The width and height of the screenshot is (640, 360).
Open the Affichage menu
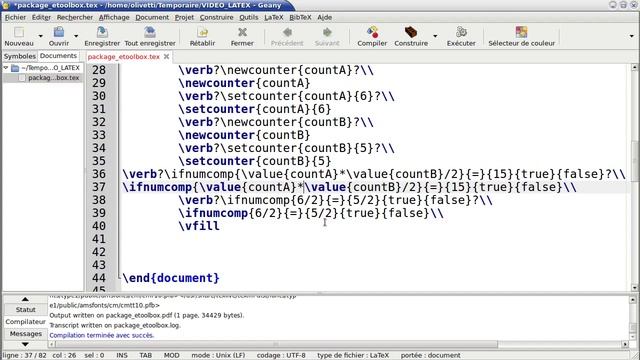point(114,17)
